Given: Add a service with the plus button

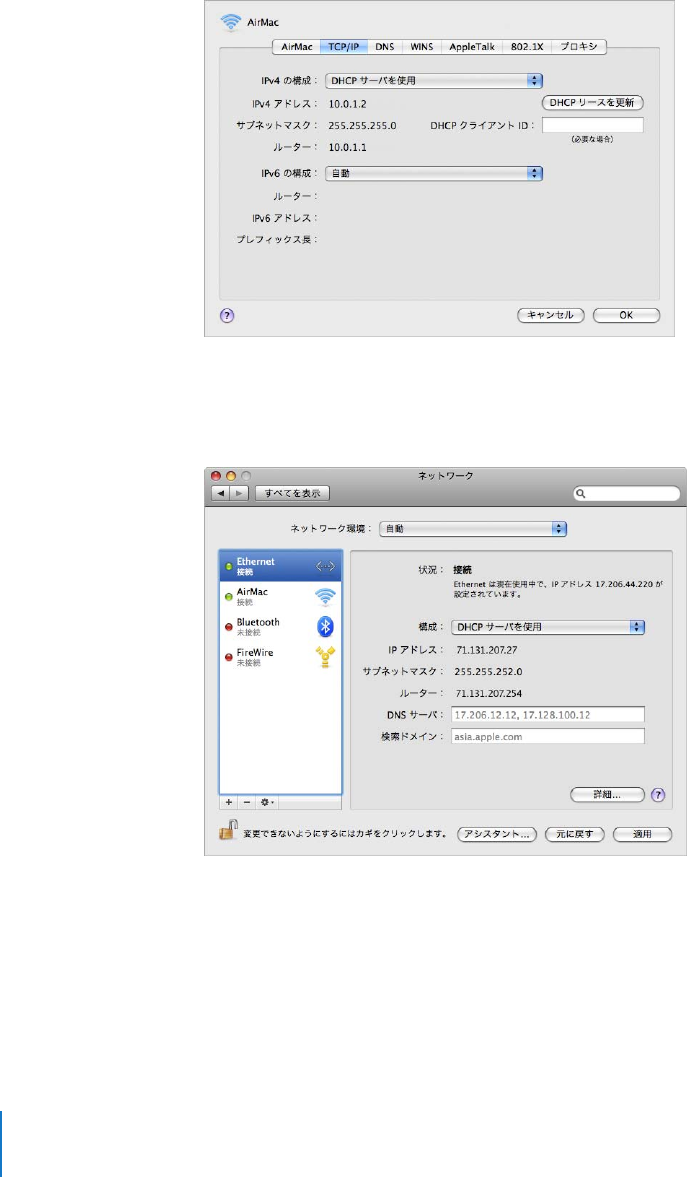Looking at the screenshot, I should point(229,802).
